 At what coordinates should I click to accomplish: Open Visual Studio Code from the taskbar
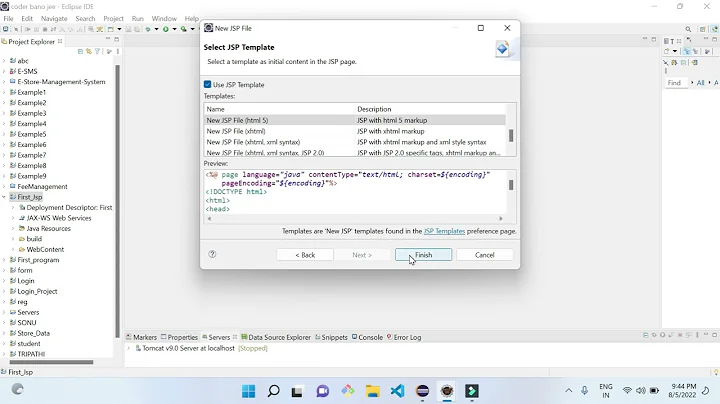pyautogui.click(x=397, y=391)
